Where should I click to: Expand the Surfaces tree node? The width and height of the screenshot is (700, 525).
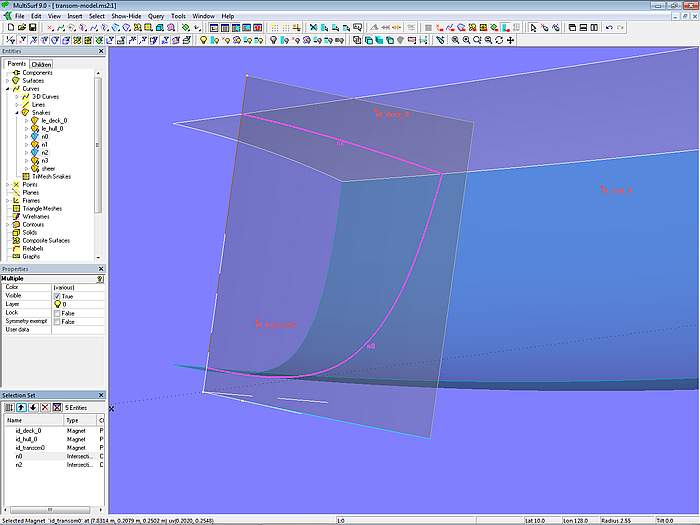(8, 80)
